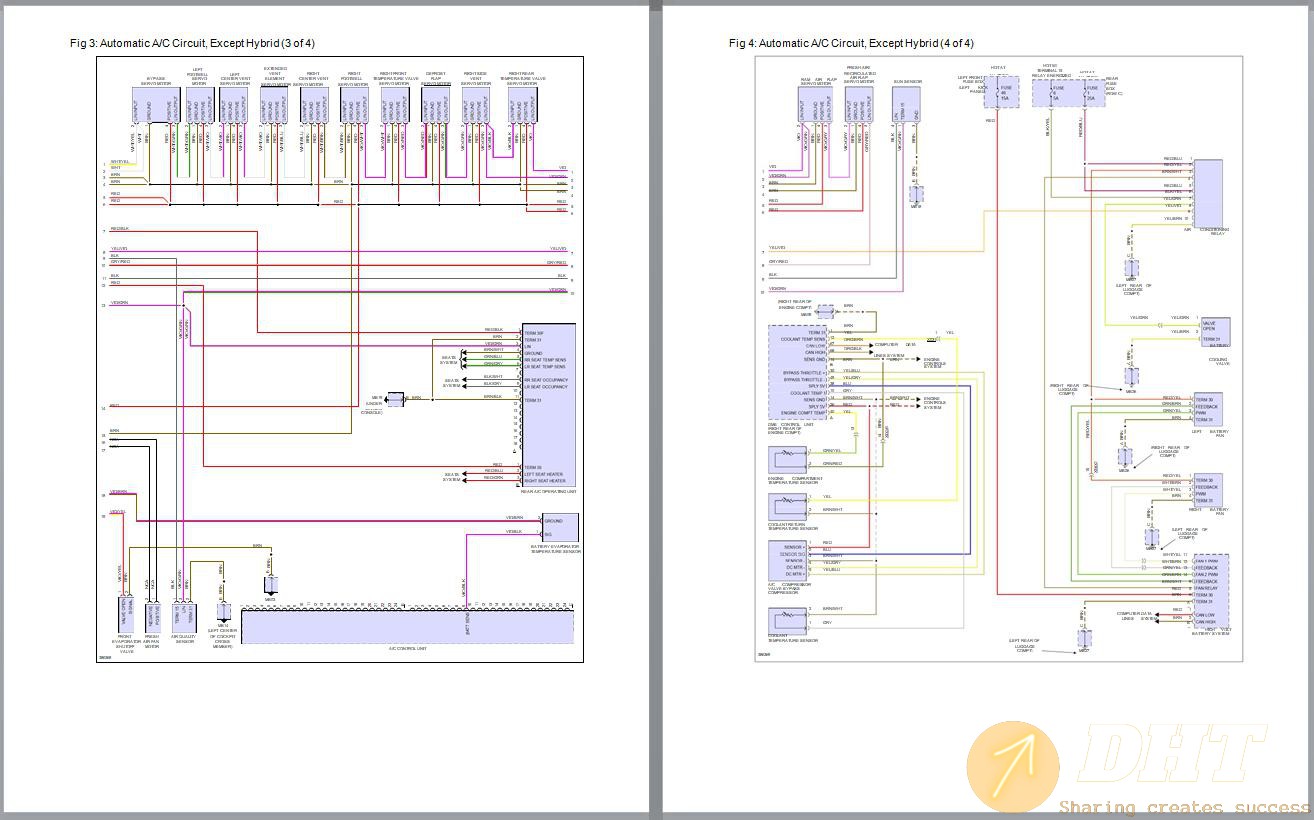1314x820 pixels.
Task: Click the HIGH VOLT BATTERY SYSTEM block
Action: pos(1211,589)
